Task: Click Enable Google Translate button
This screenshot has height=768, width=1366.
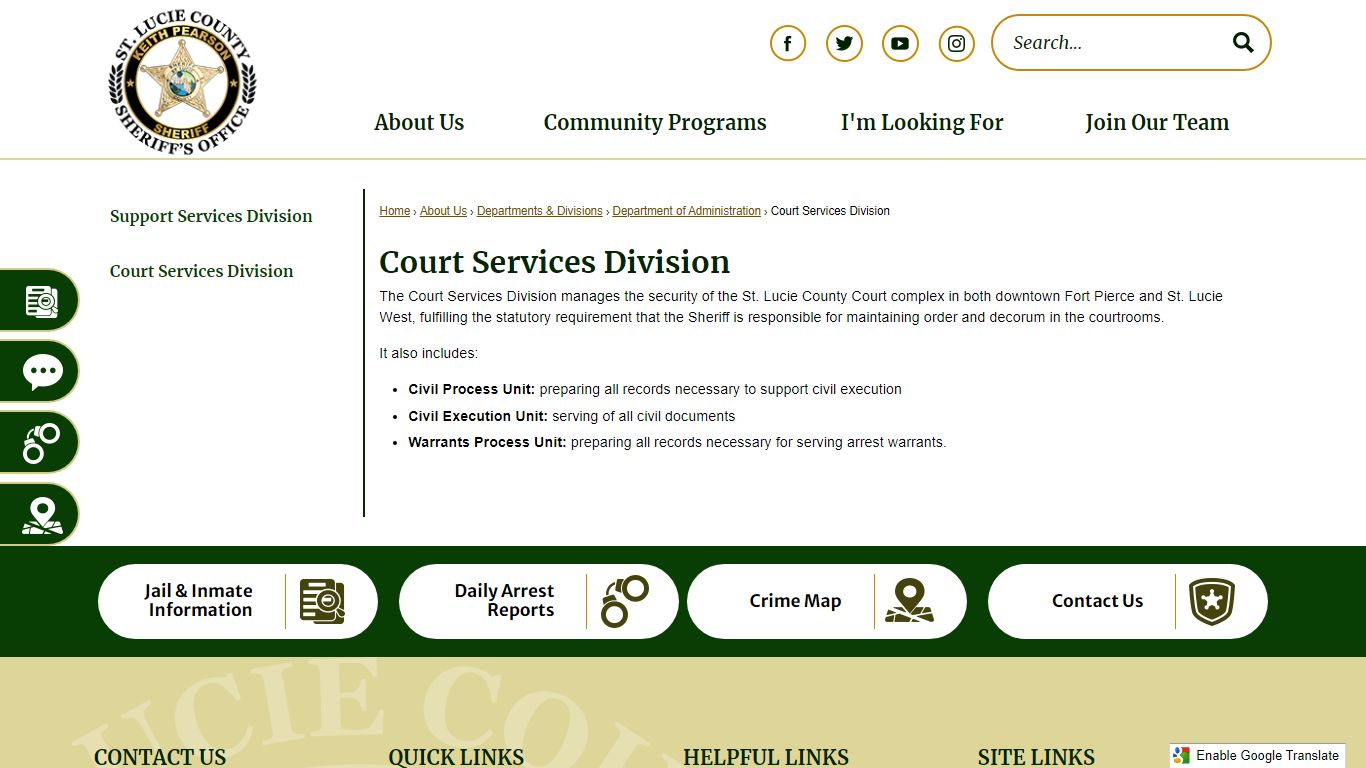Action: point(1258,756)
